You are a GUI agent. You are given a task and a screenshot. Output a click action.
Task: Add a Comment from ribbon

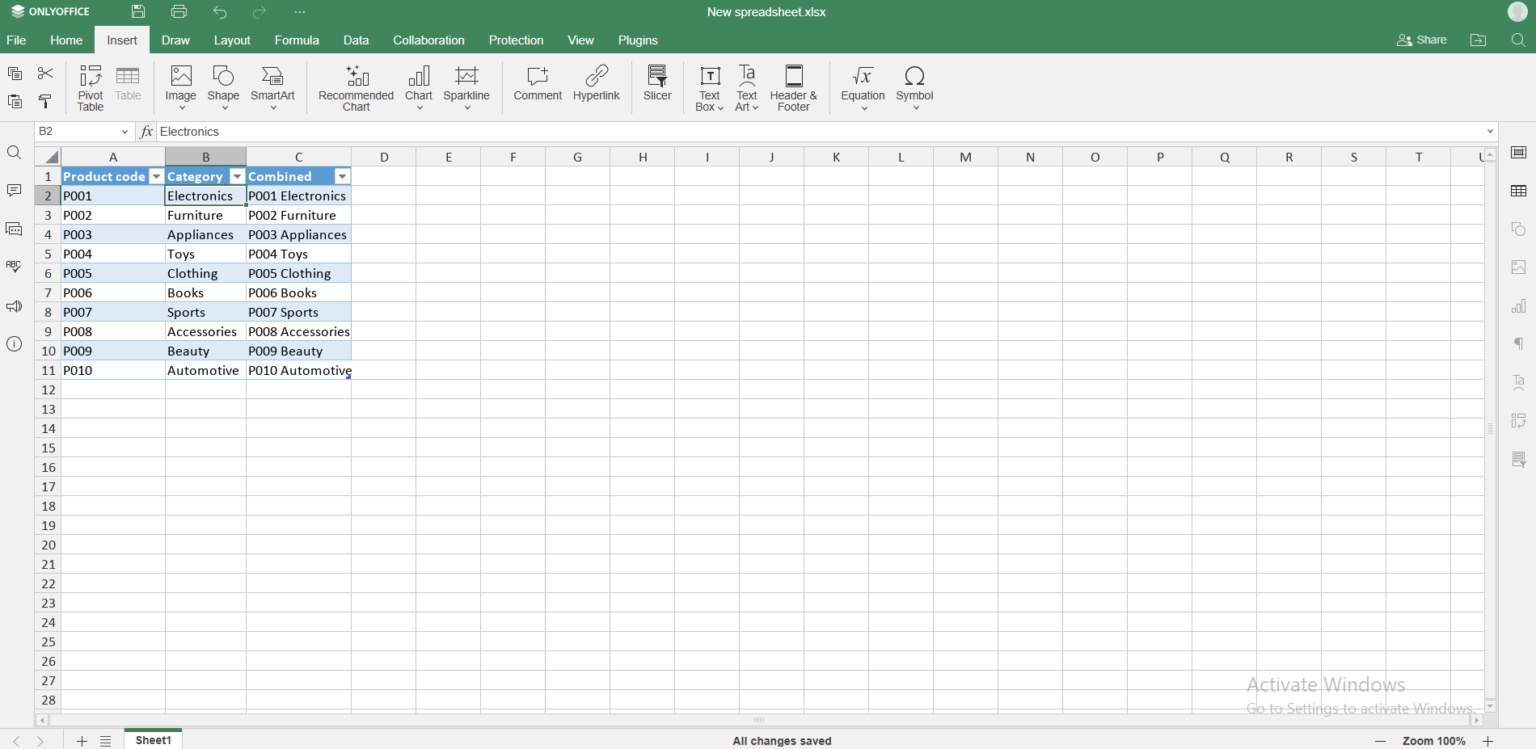click(x=537, y=84)
